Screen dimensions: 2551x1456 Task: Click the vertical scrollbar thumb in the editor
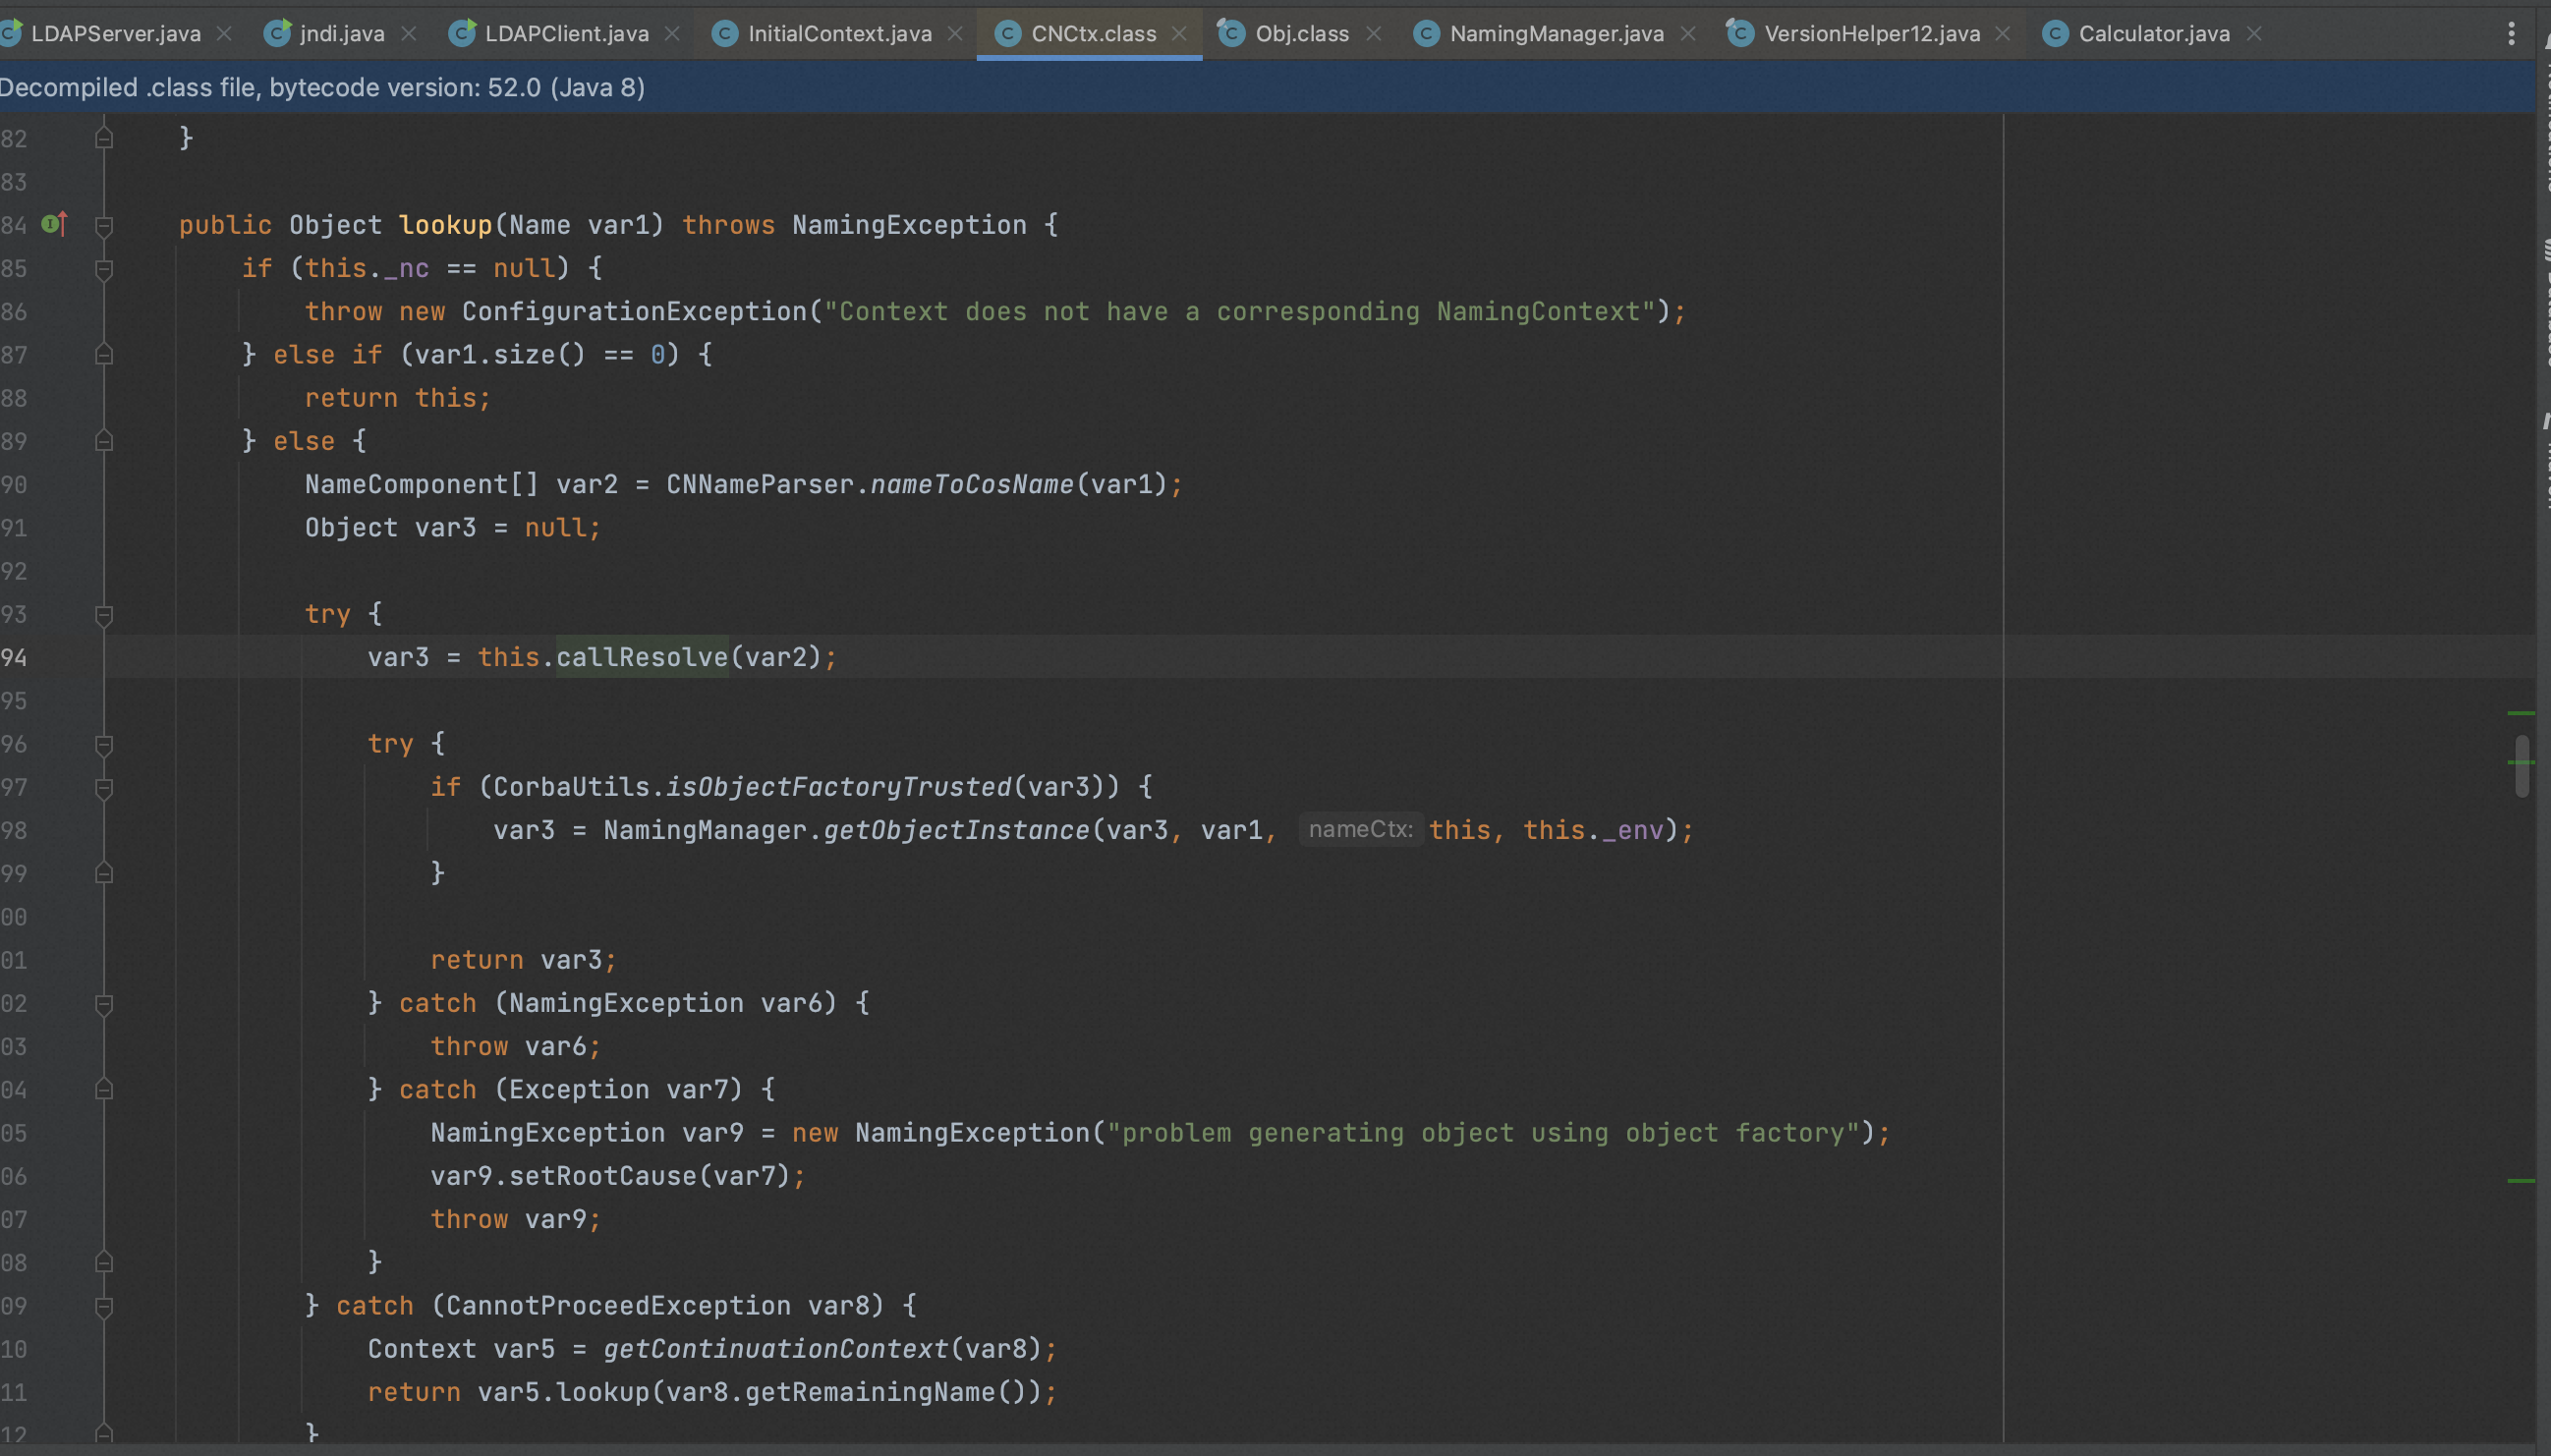point(2522,766)
